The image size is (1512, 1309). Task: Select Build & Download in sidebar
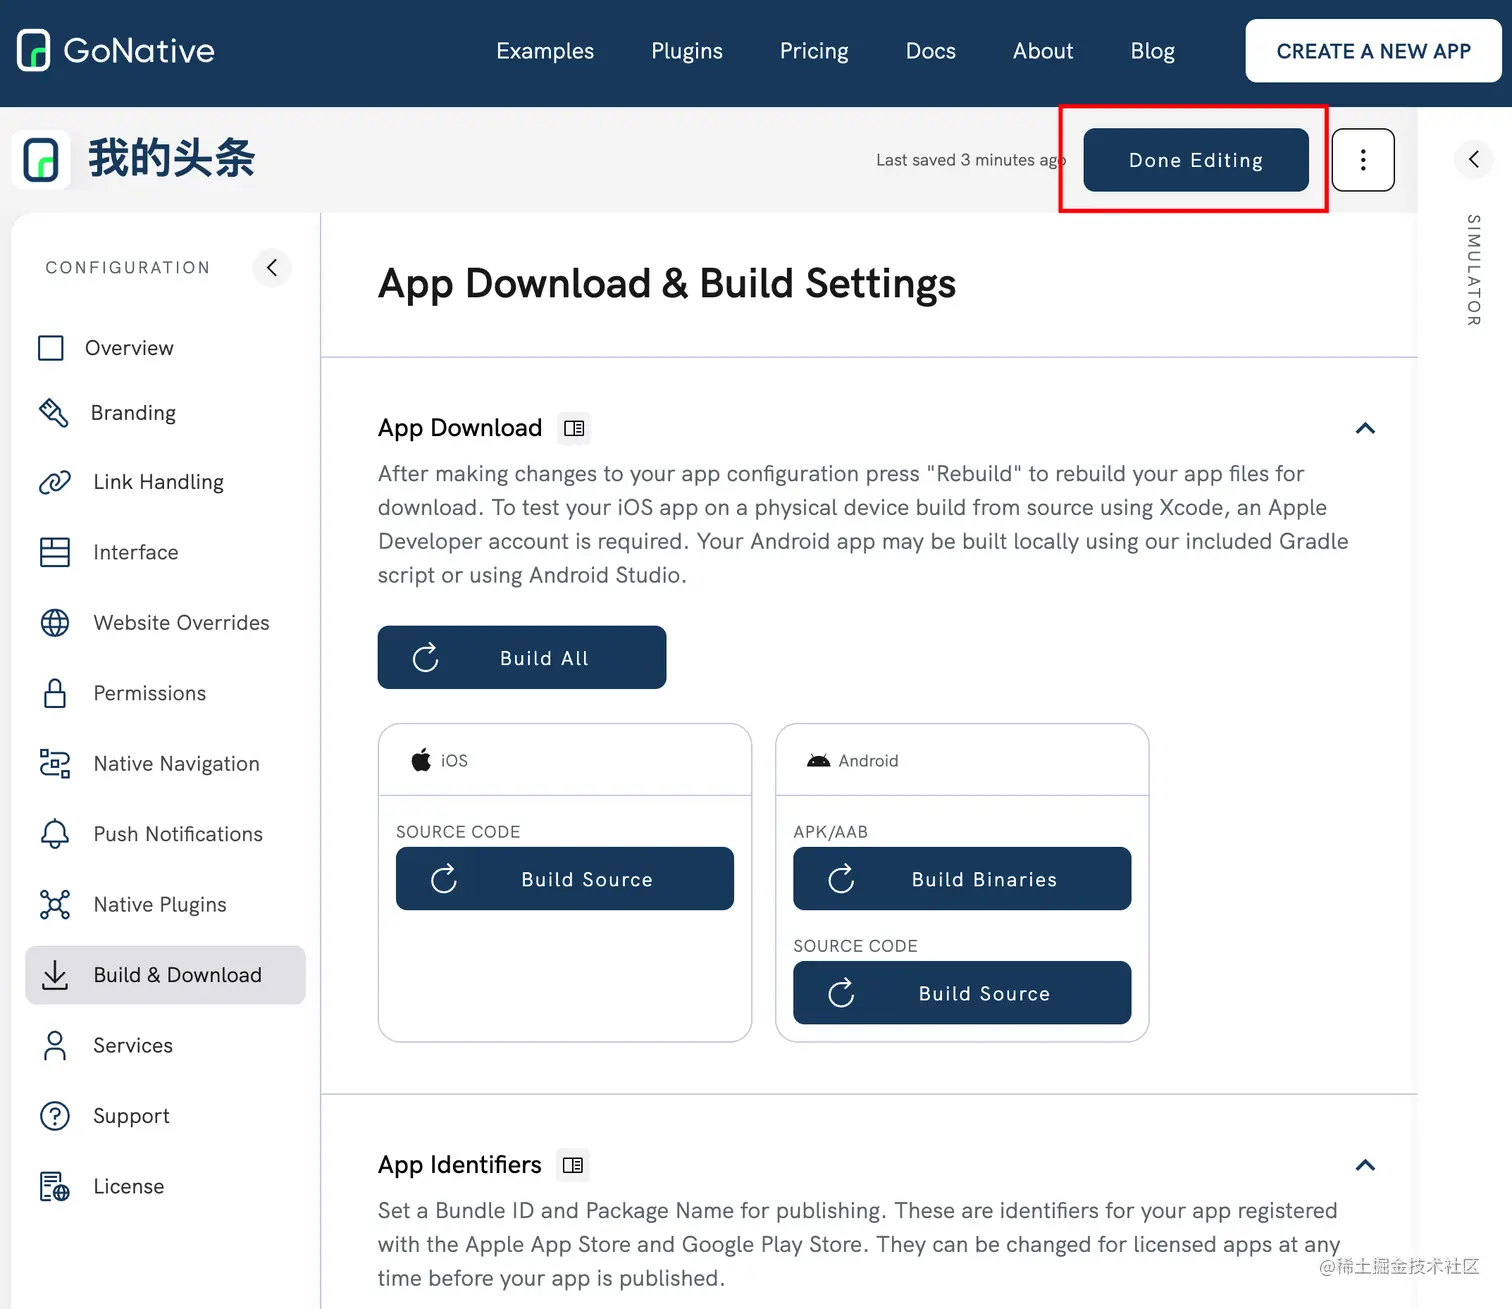click(165, 975)
